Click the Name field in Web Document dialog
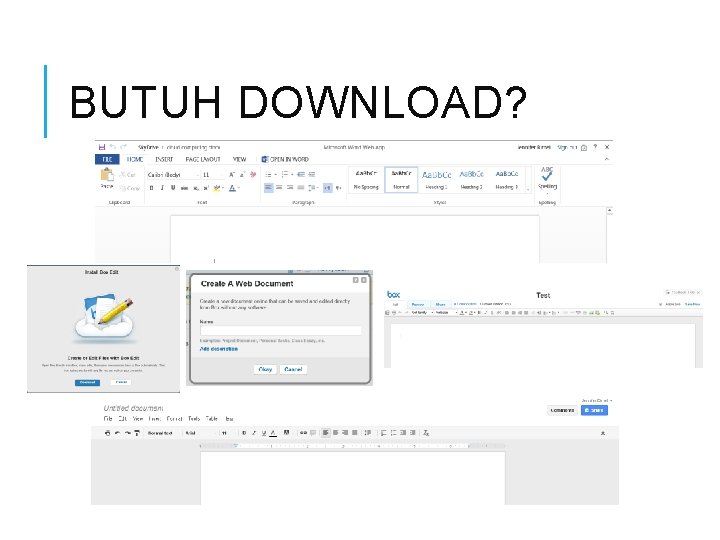 click(281, 330)
